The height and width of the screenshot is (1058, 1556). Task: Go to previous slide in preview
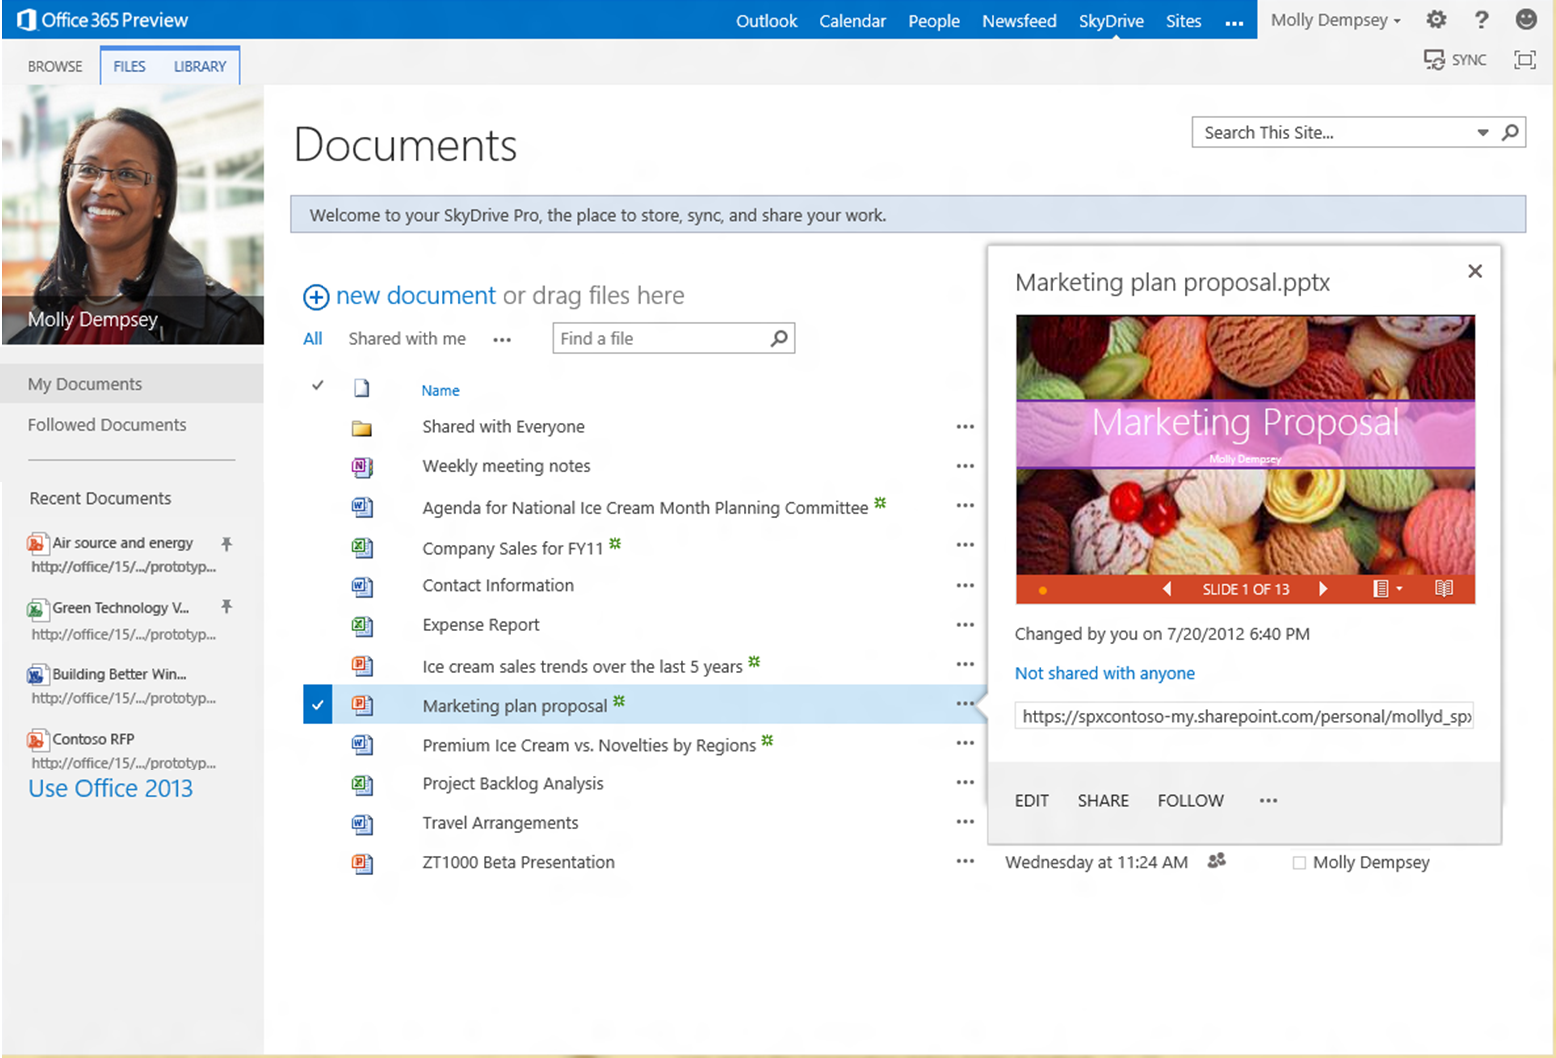[1167, 589]
